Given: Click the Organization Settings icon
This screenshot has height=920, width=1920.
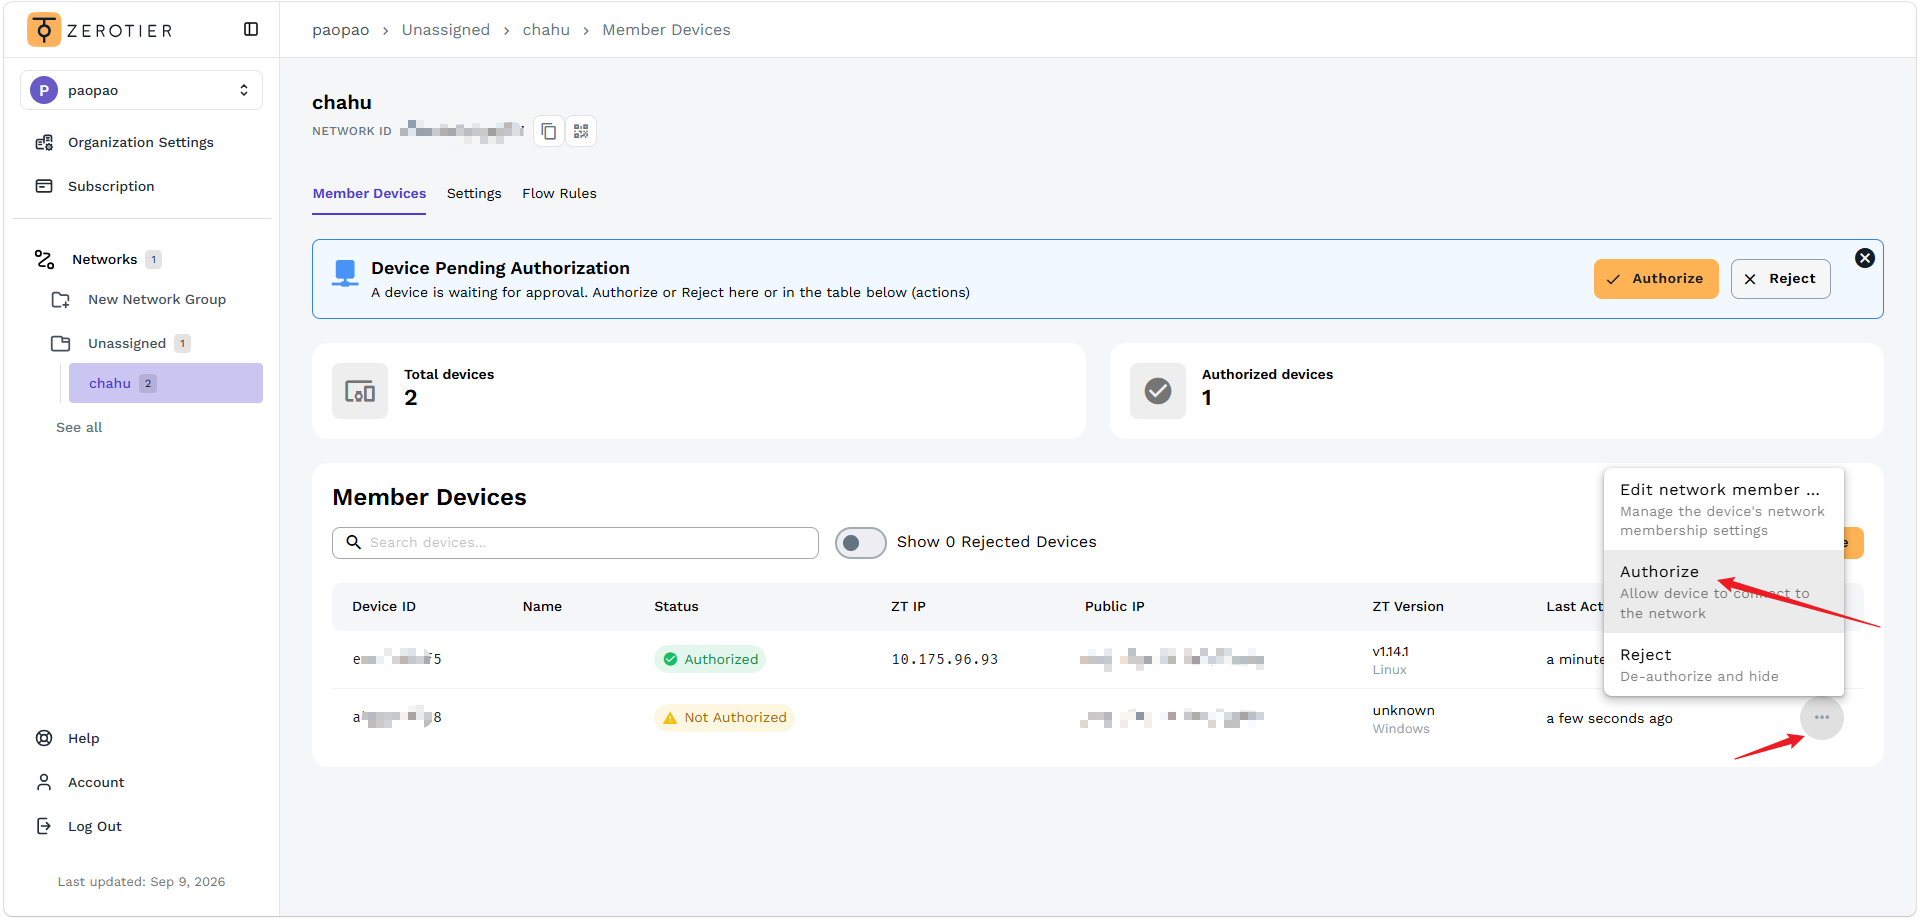Looking at the screenshot, I should (44, 142).
